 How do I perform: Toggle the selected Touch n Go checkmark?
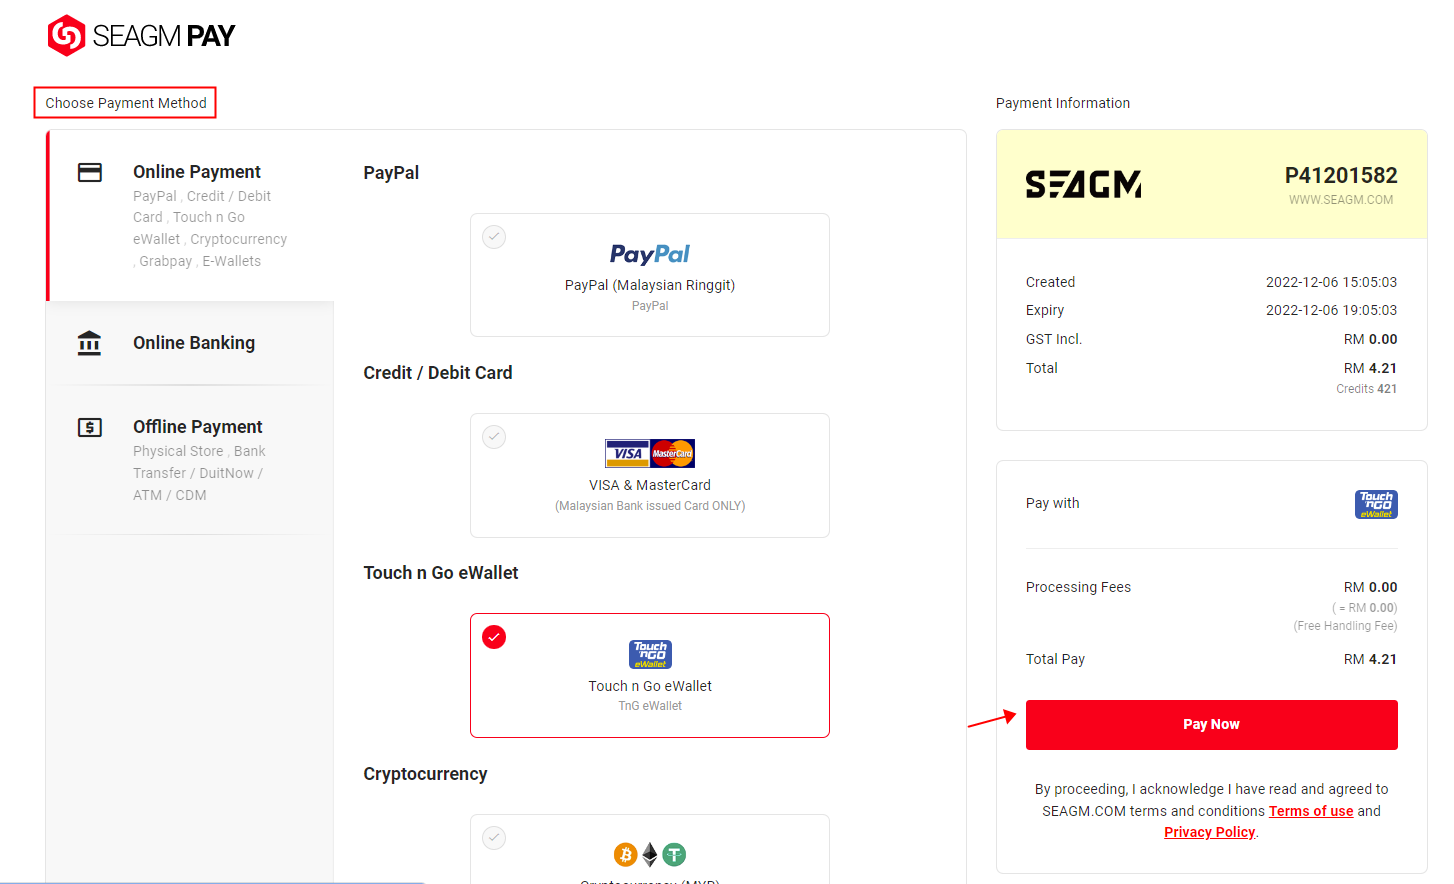click(x=494, y=637)
